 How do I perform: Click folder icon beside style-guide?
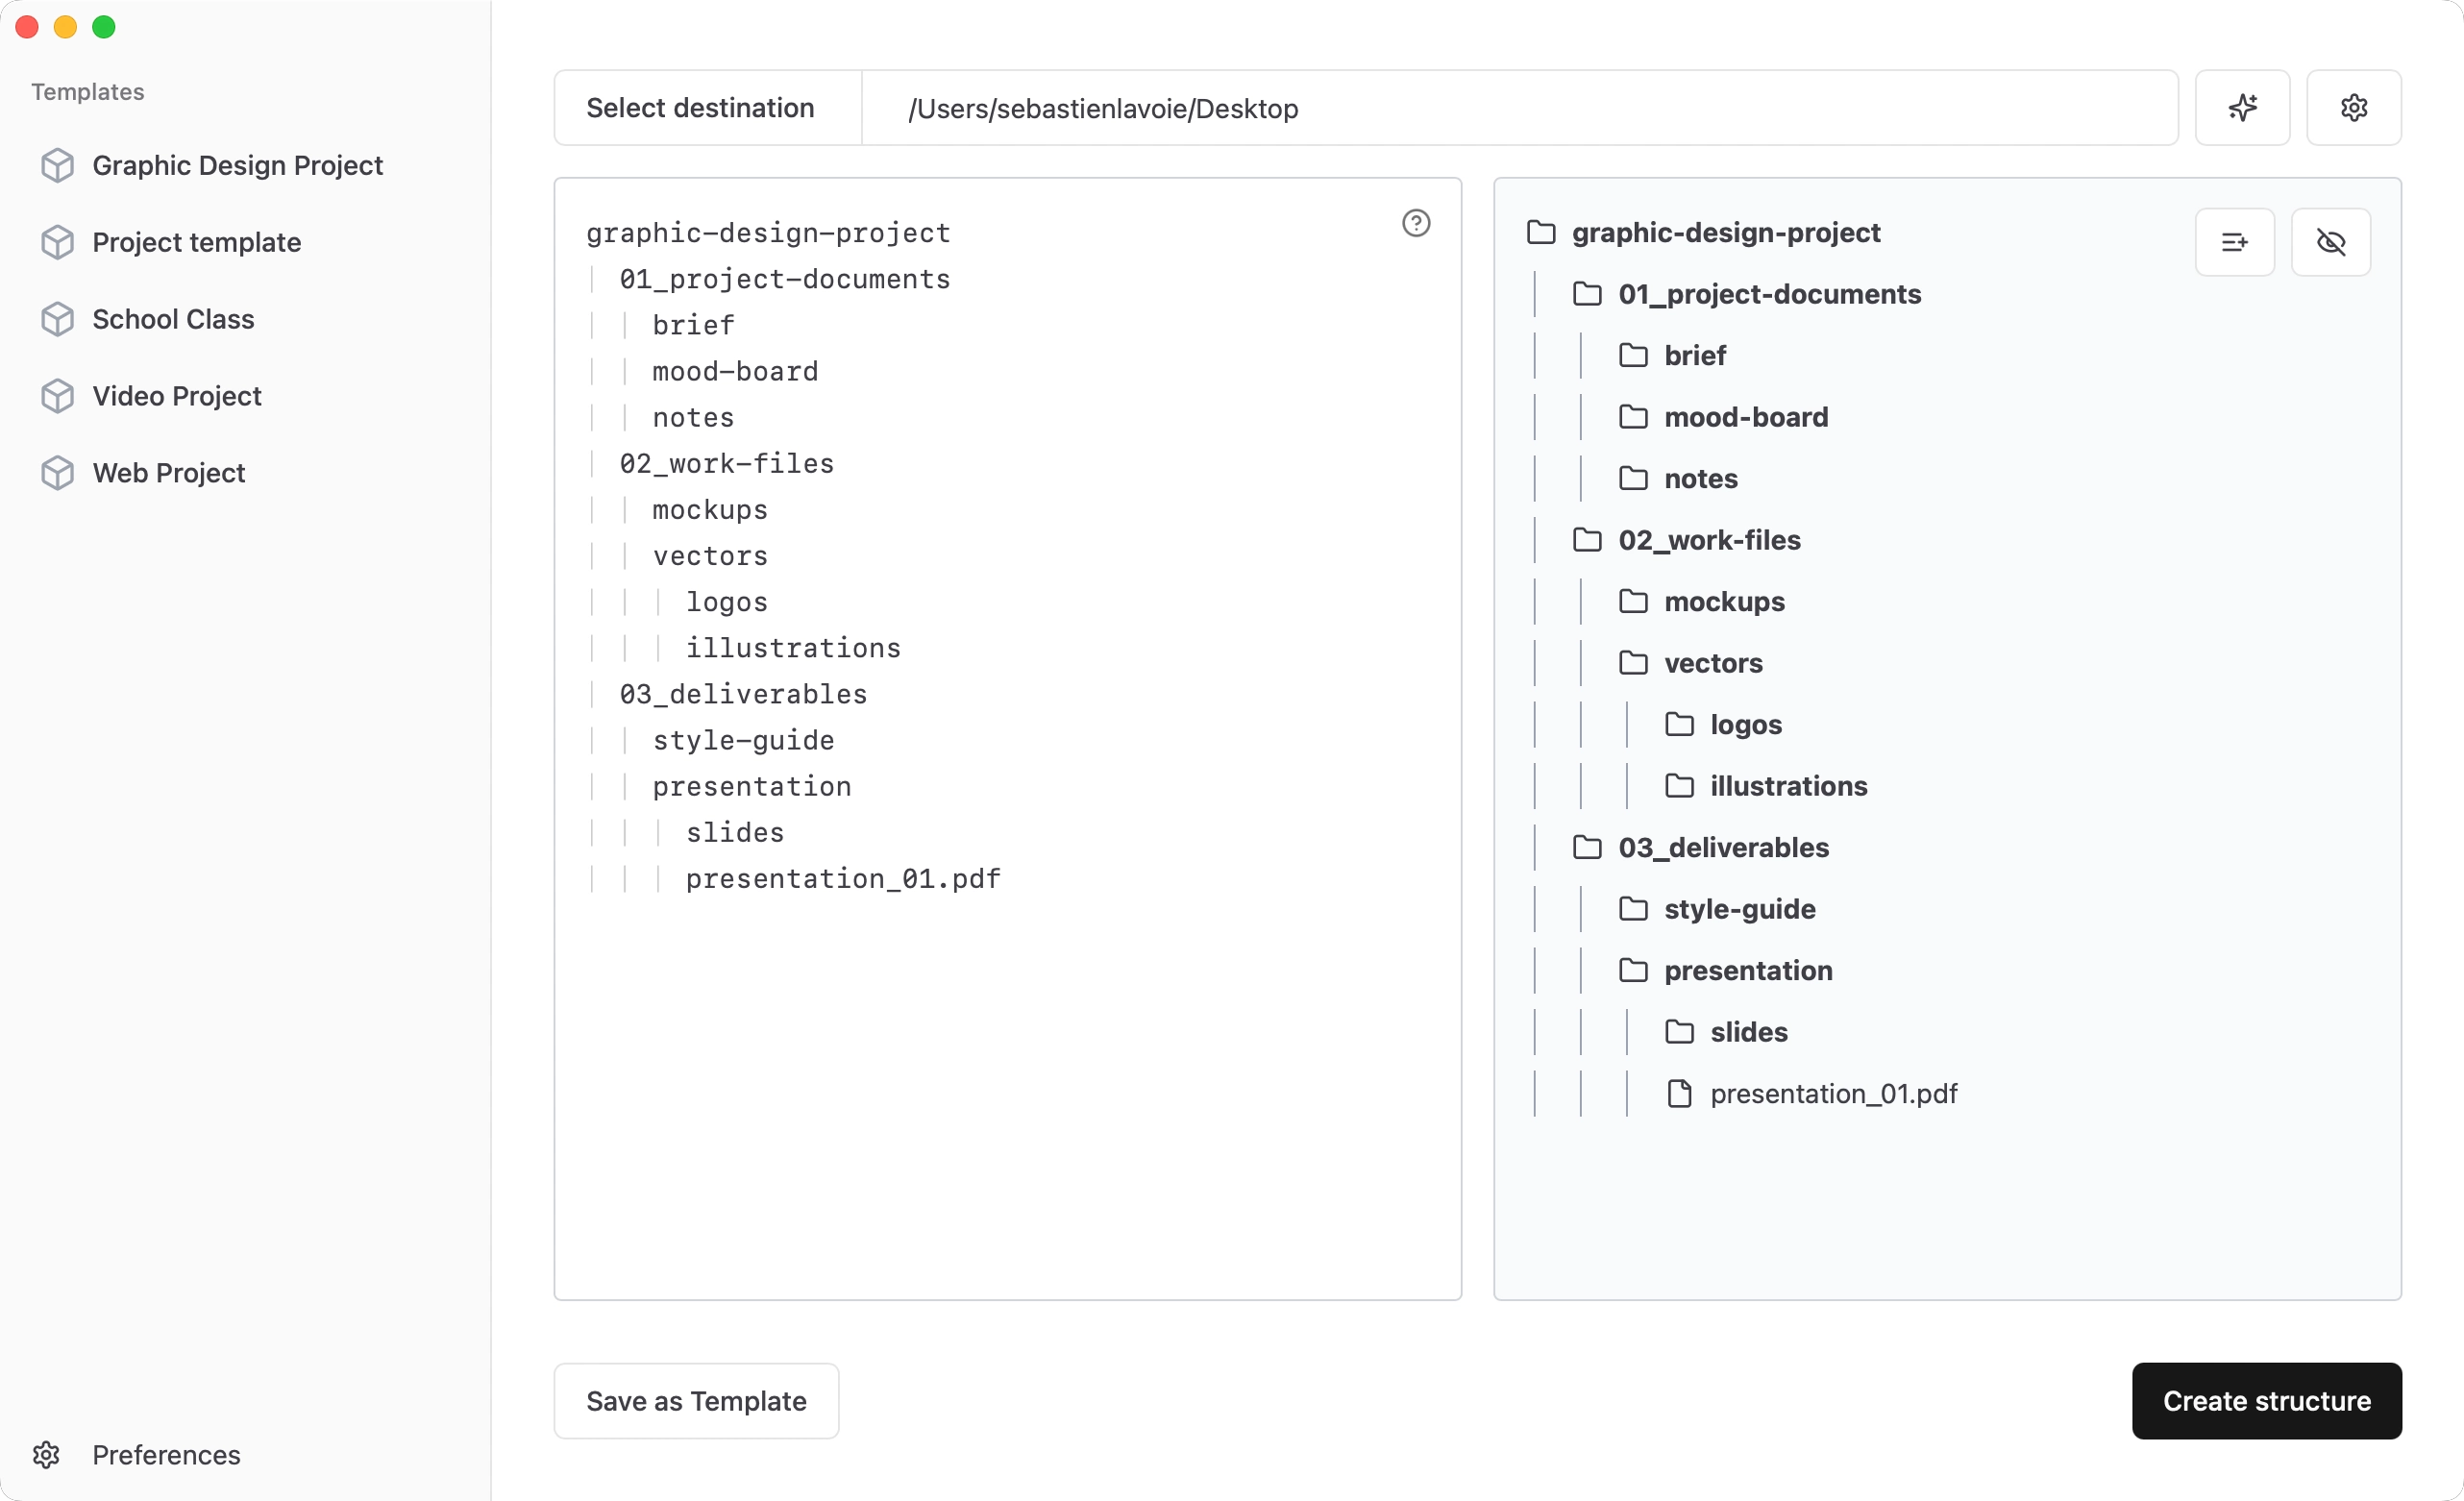click(1632, 909)
